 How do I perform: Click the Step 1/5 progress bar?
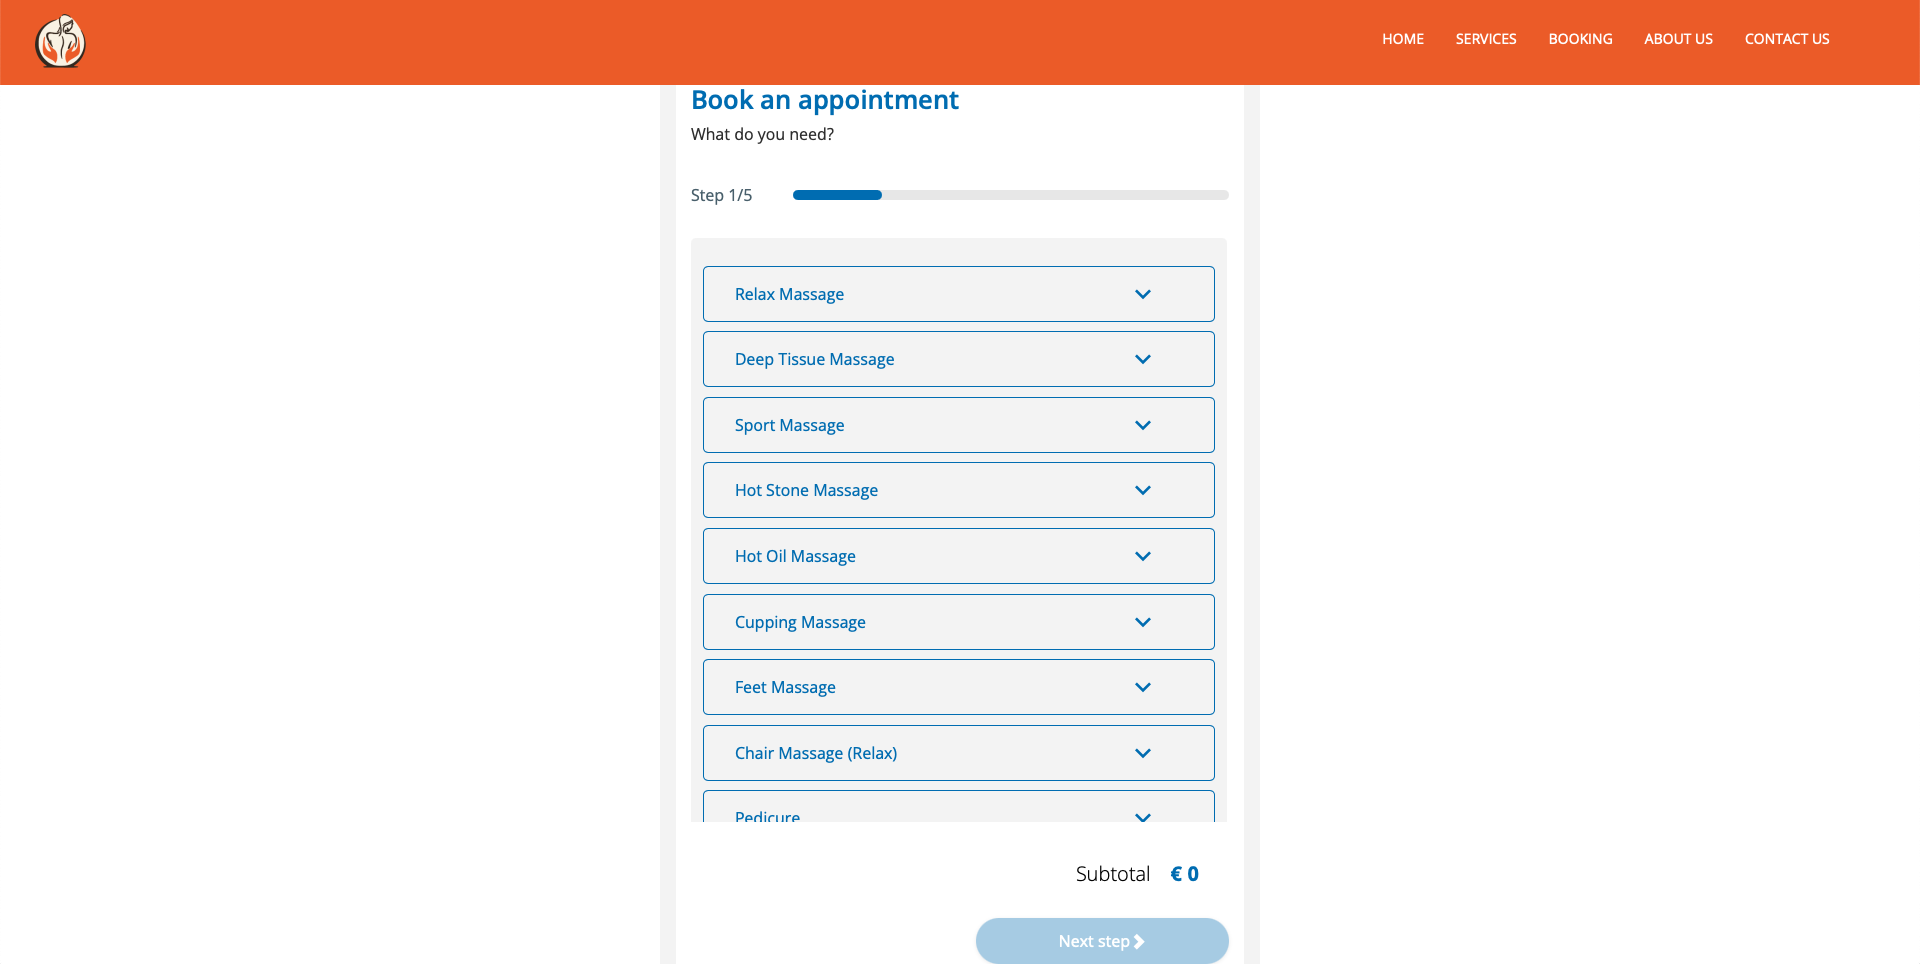point(1010,195)
